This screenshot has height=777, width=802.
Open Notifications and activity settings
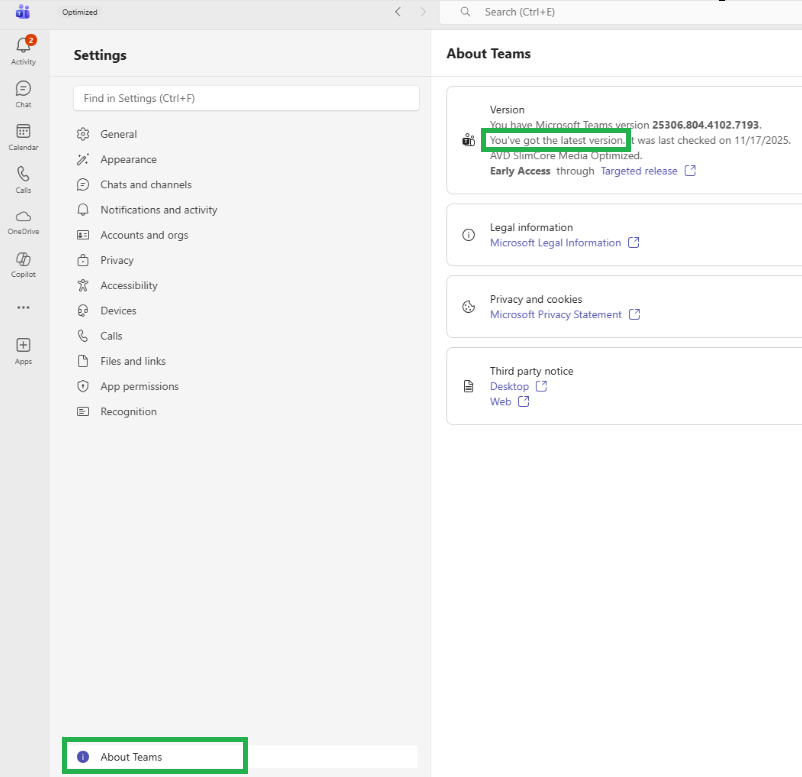click(247, 210)
